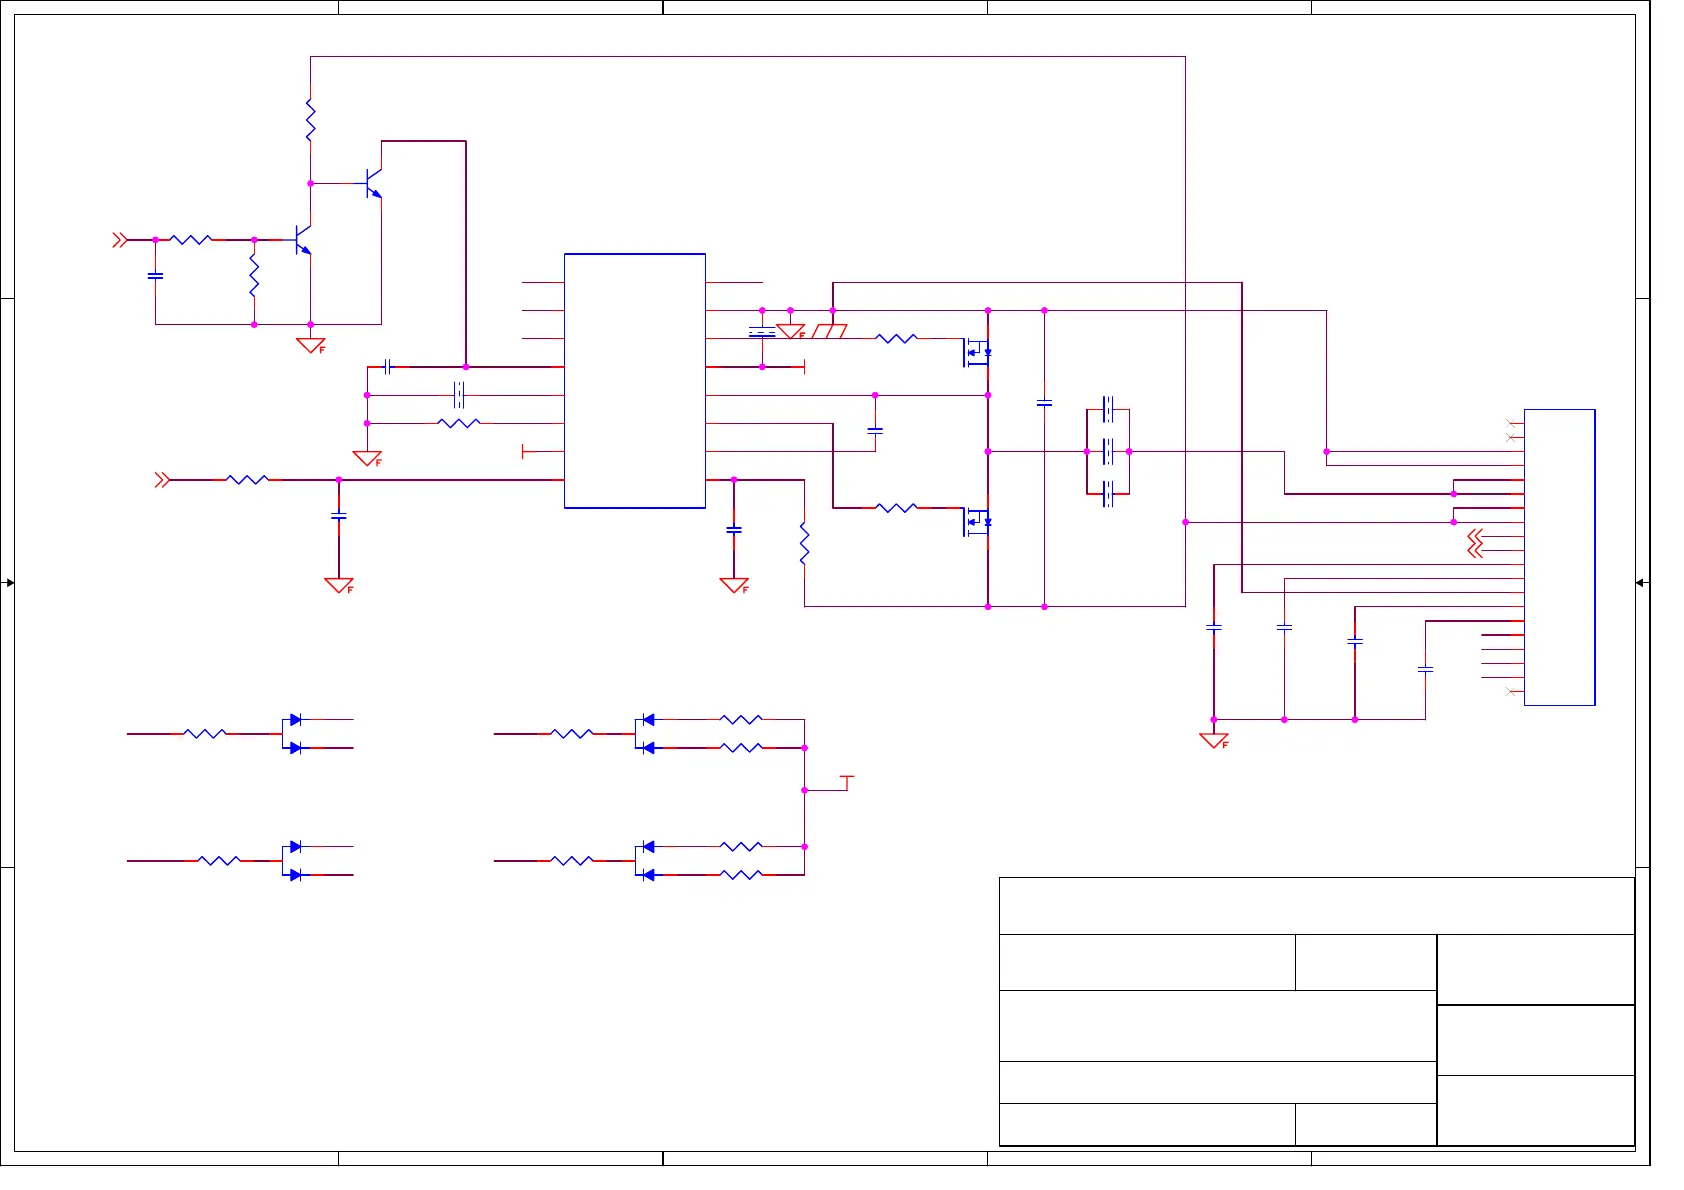Select the T-shaped power symbol between diode networks
1684x1190 pixels.
point(847,783)
